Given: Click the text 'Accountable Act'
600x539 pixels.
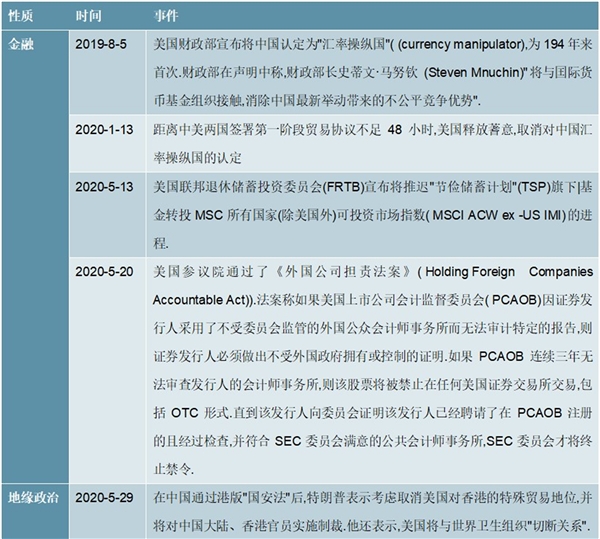Looking at the screenshot, I should coord(201,300).
